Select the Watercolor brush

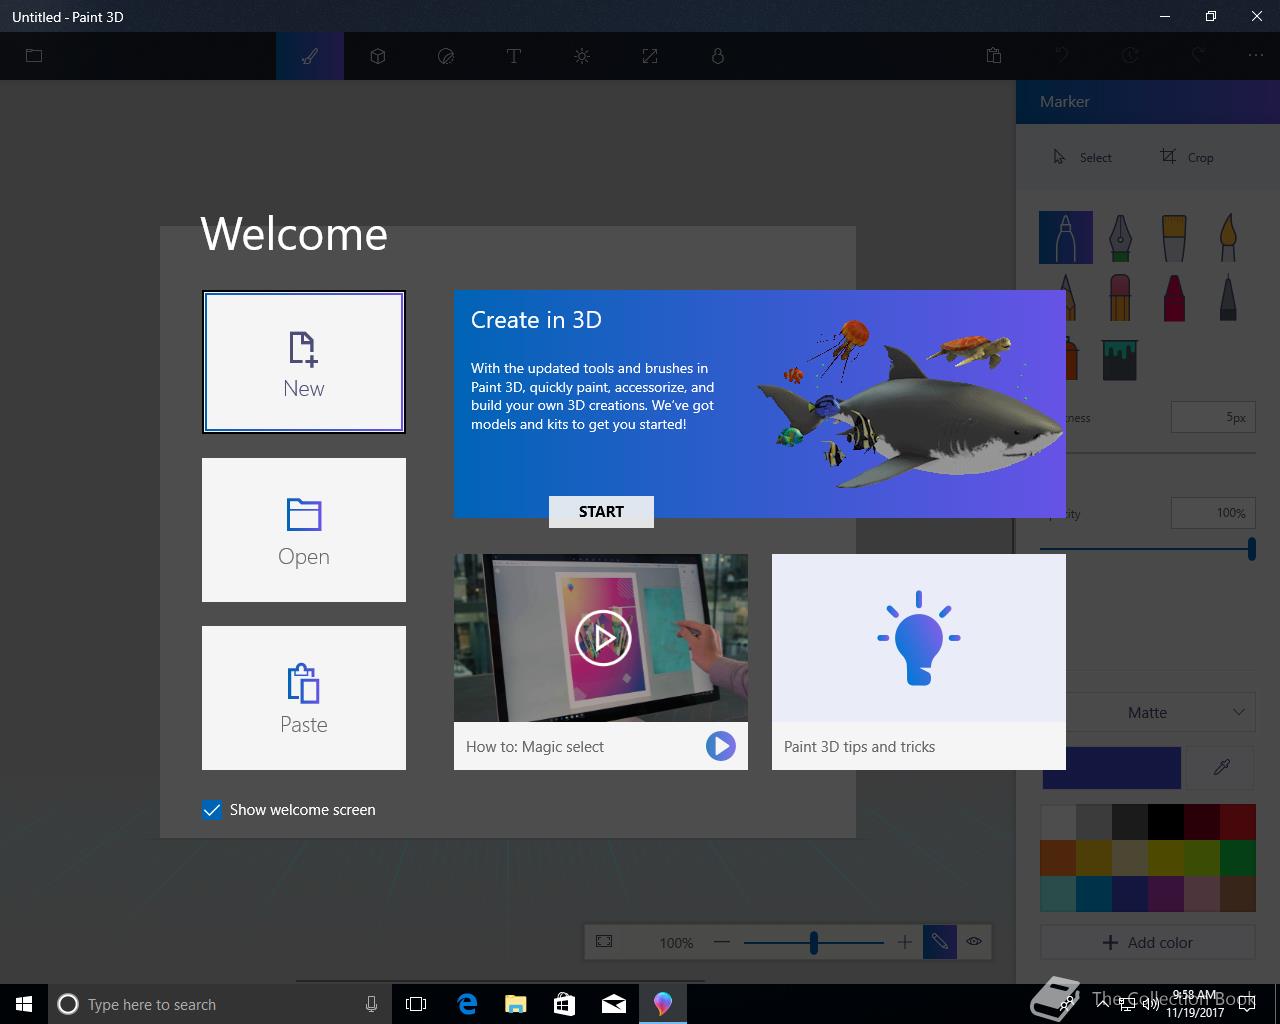[x=1228, y=238]
